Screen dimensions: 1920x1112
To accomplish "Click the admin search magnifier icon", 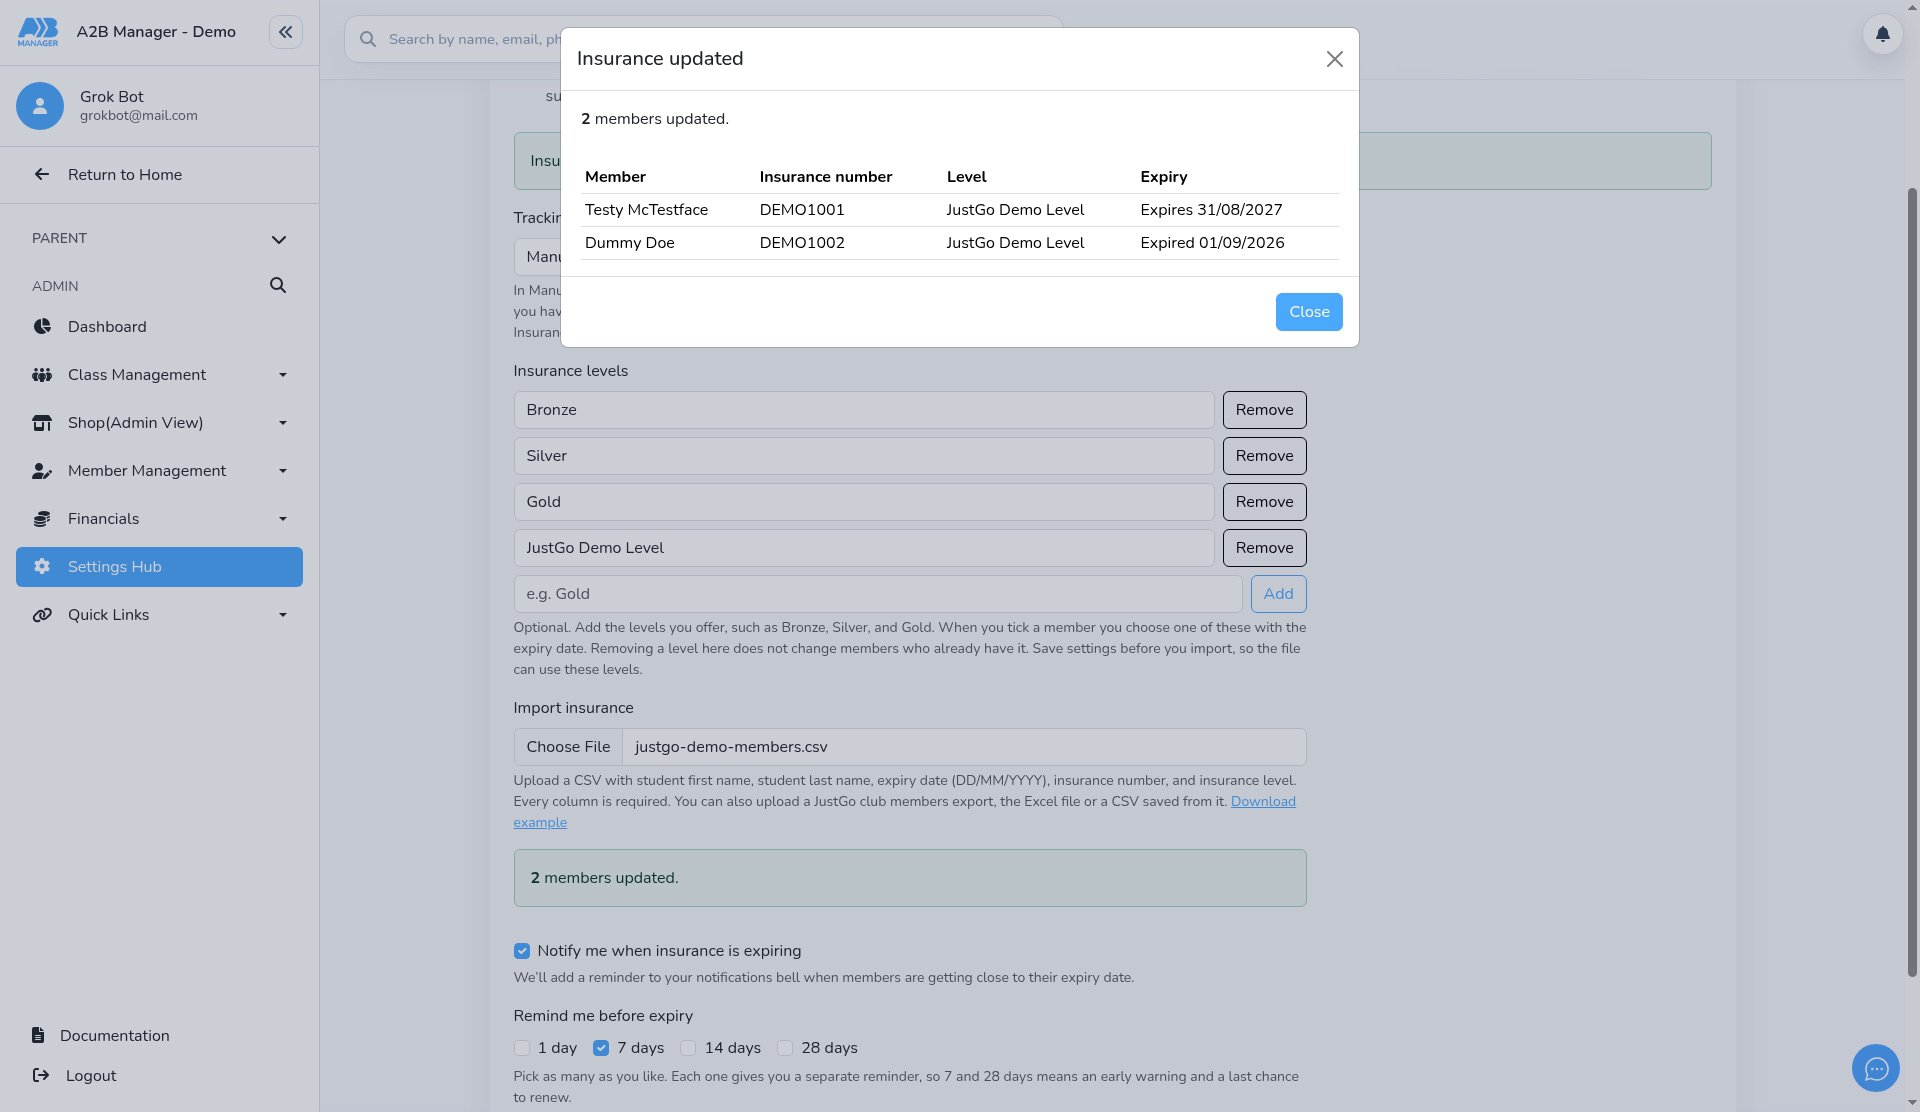I will click(278, 286).
